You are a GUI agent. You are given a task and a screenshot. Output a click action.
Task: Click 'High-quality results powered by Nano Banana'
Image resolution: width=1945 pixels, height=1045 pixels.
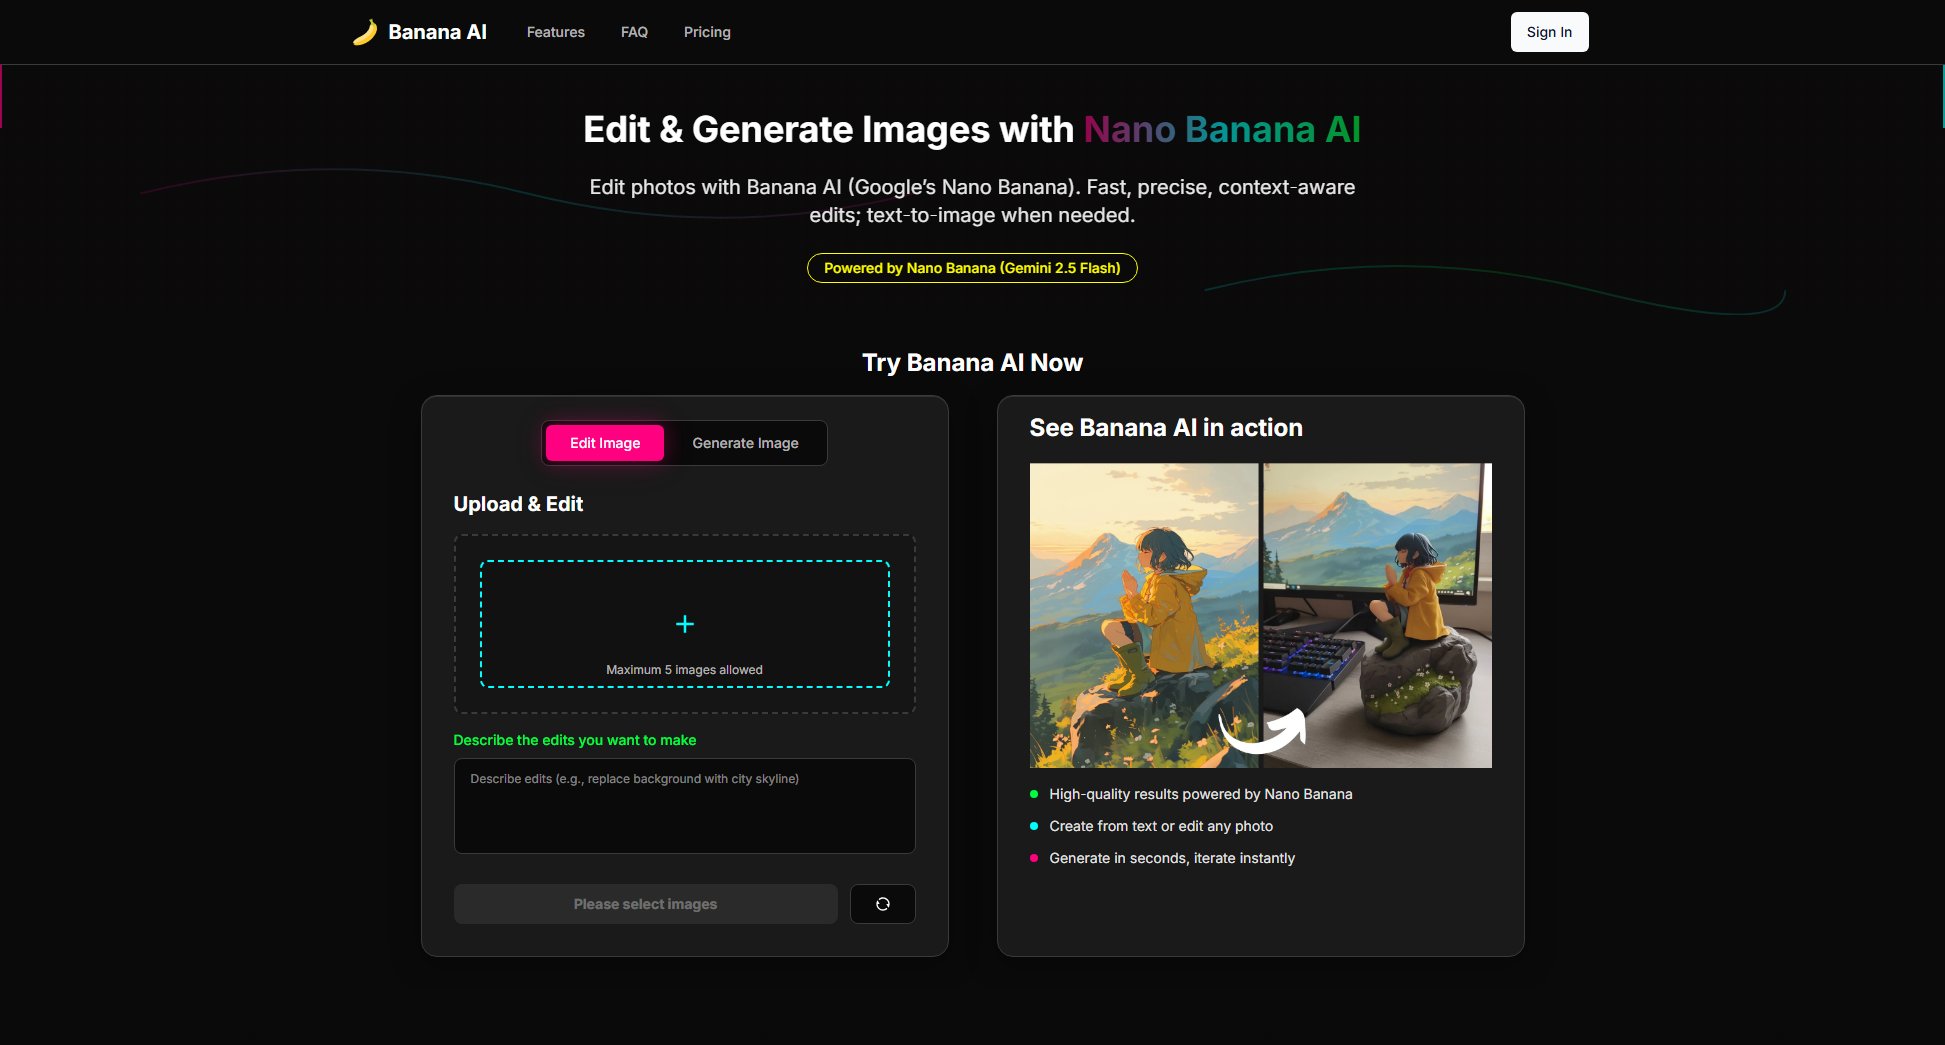[x=1201, y=794]
